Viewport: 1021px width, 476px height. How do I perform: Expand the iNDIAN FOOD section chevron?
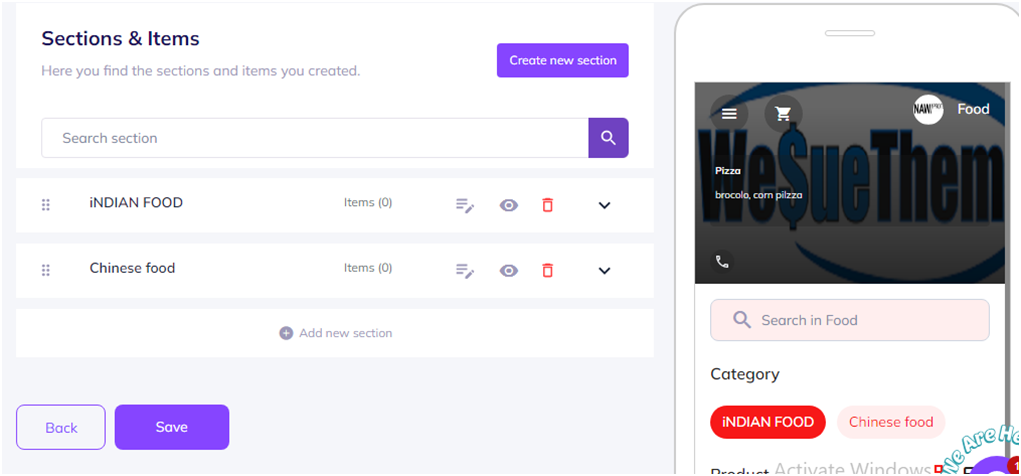tap(604, 205)
